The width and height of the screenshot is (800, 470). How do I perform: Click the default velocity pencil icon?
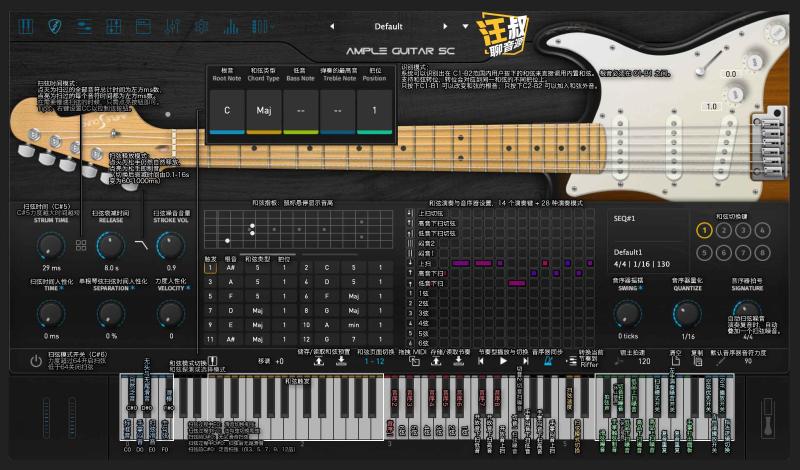720,361
